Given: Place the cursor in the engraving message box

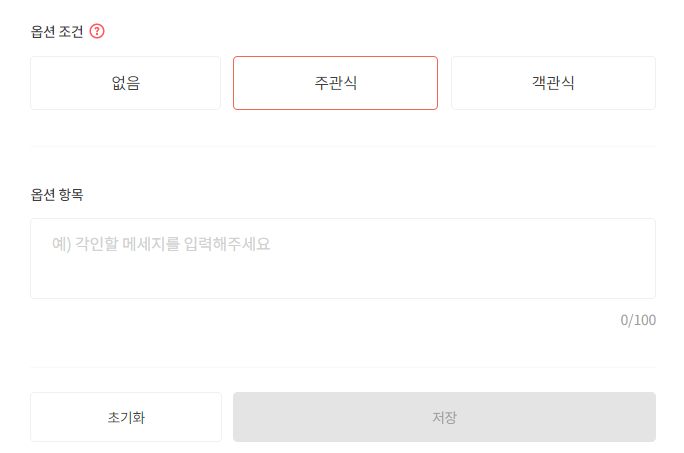Looking at the screenshot, I should click(x=342, y=258).
